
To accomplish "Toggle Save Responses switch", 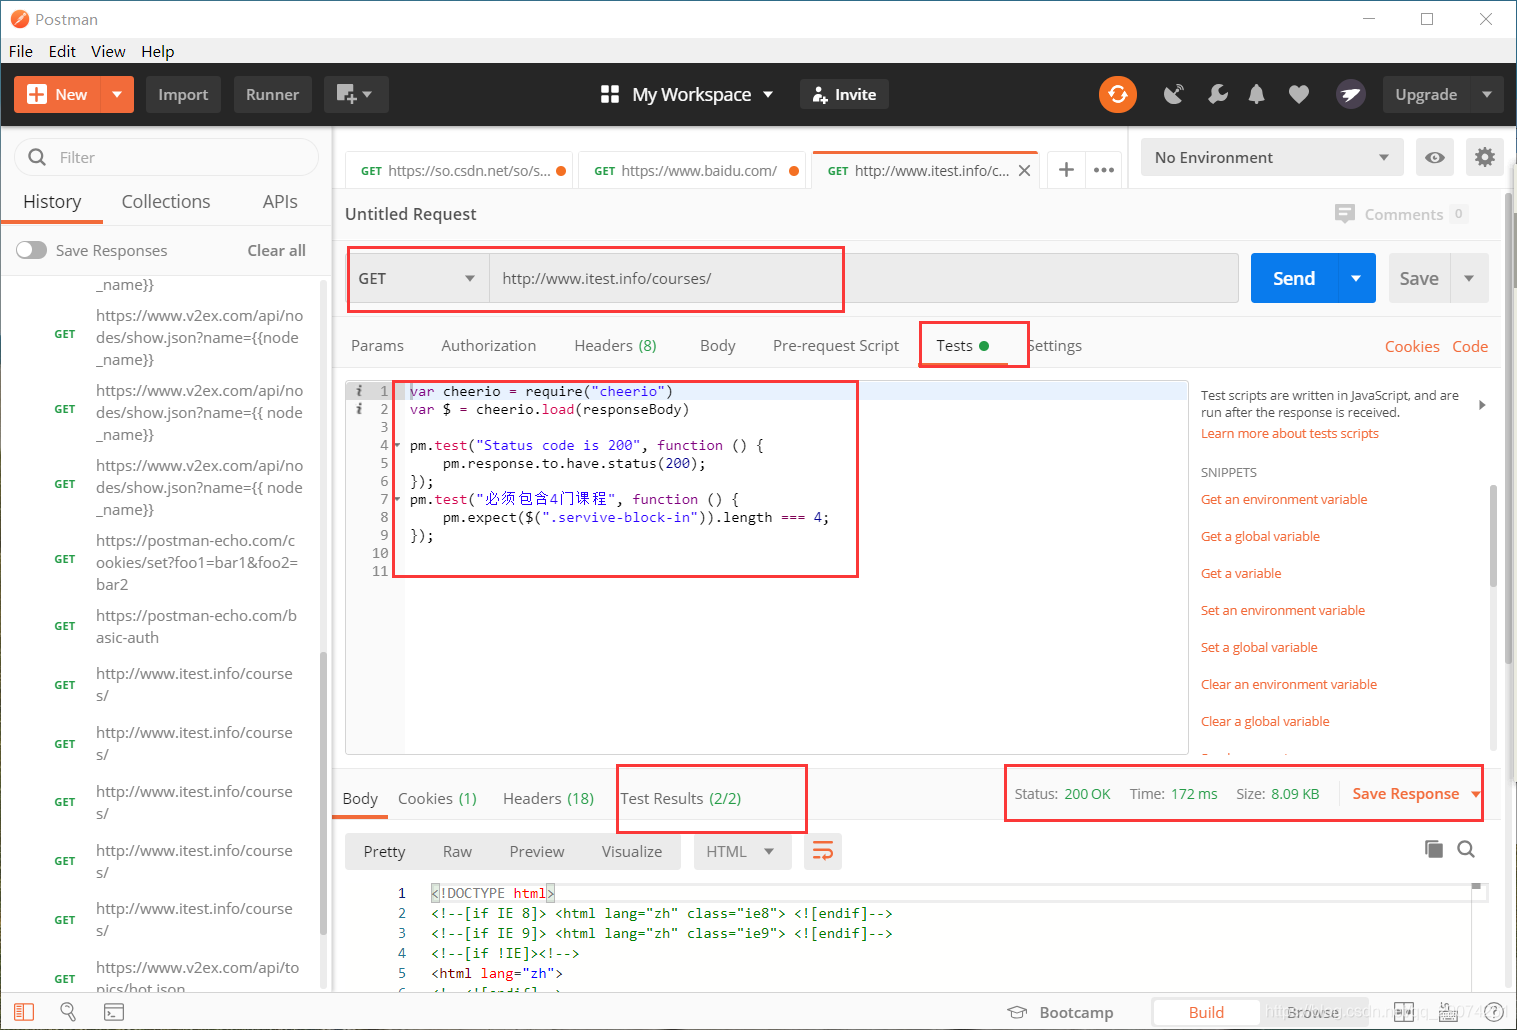I will coord(31,250).
